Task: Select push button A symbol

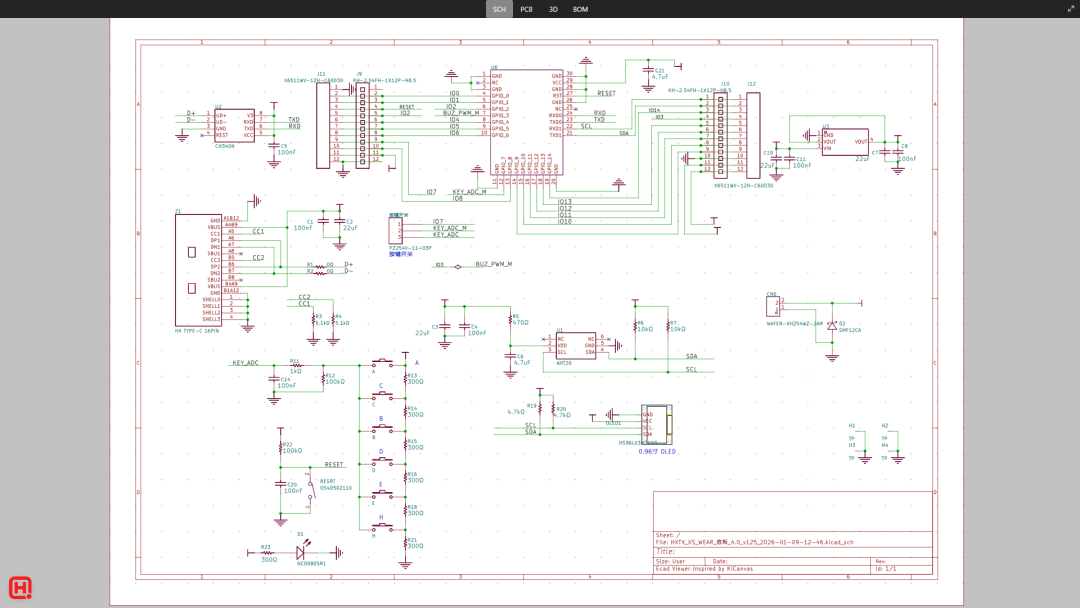Action: click(x=382, y=362)
